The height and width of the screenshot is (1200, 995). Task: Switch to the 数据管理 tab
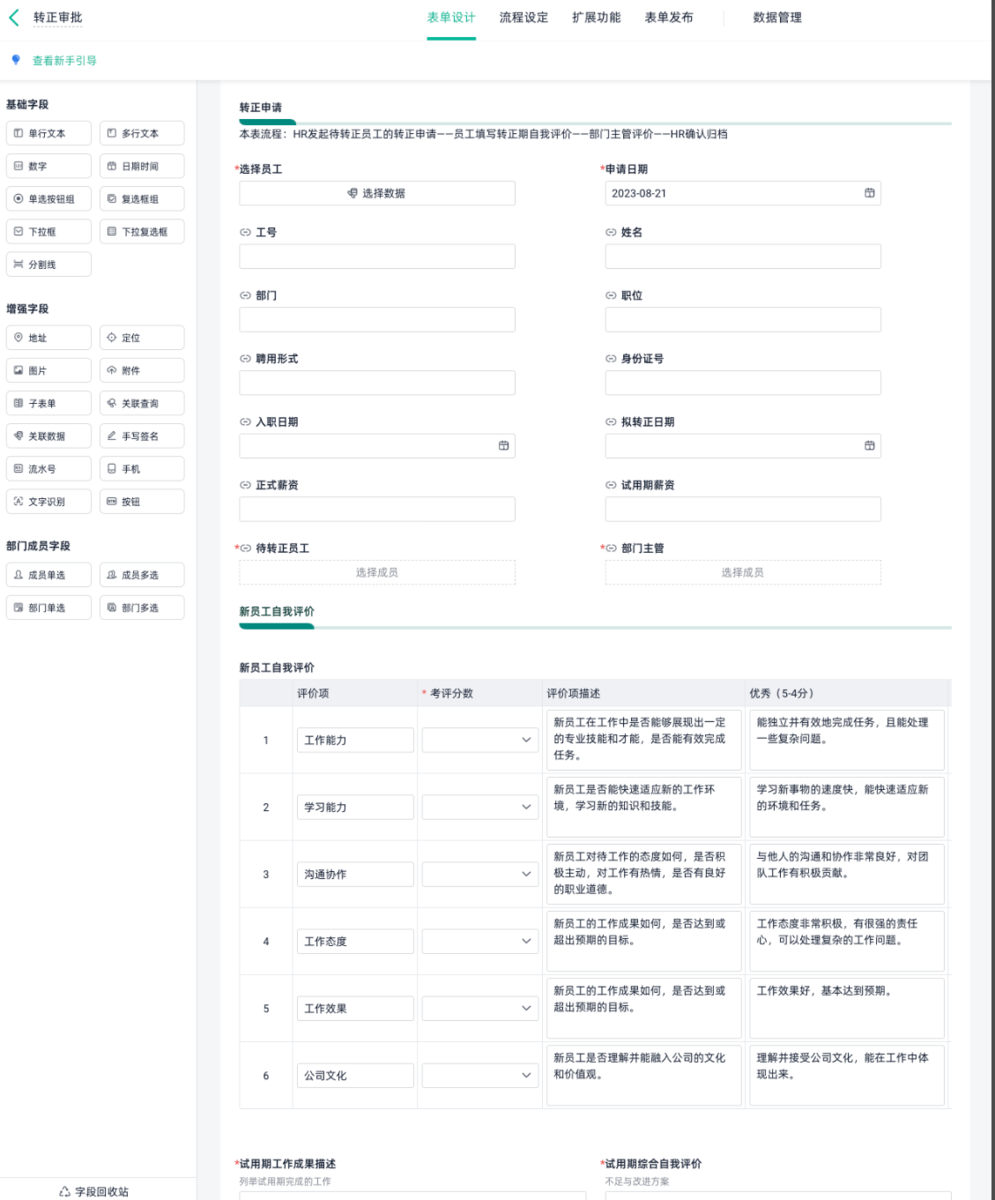(x=777, y=18)
